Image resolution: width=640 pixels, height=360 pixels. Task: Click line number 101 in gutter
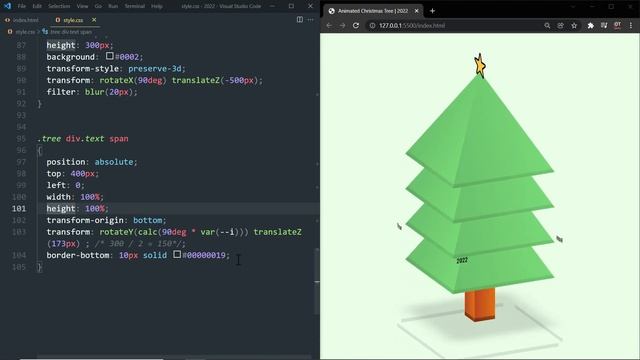coord(19,209)
